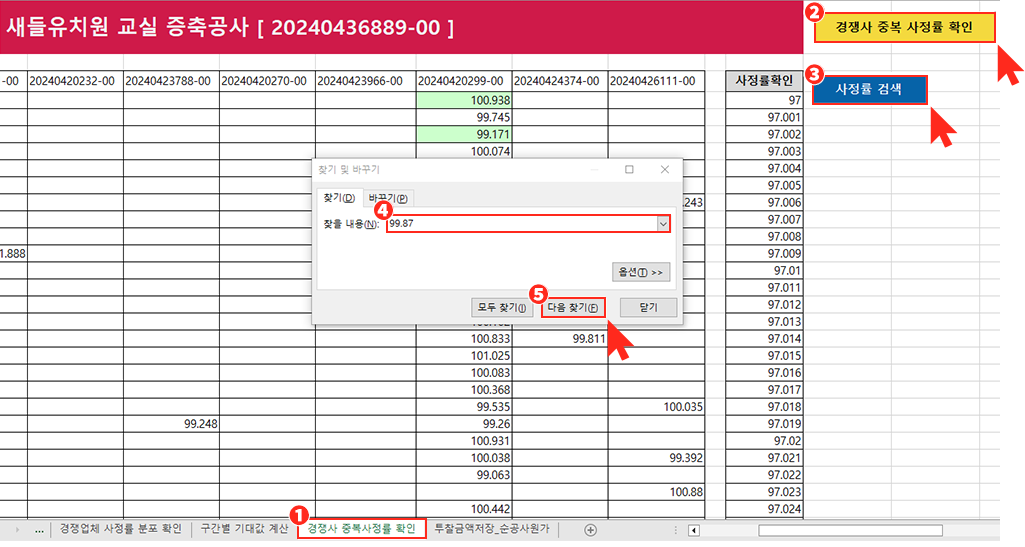Select cell with value 100.038
The image size is (1025, 547).
coord(464,457)
